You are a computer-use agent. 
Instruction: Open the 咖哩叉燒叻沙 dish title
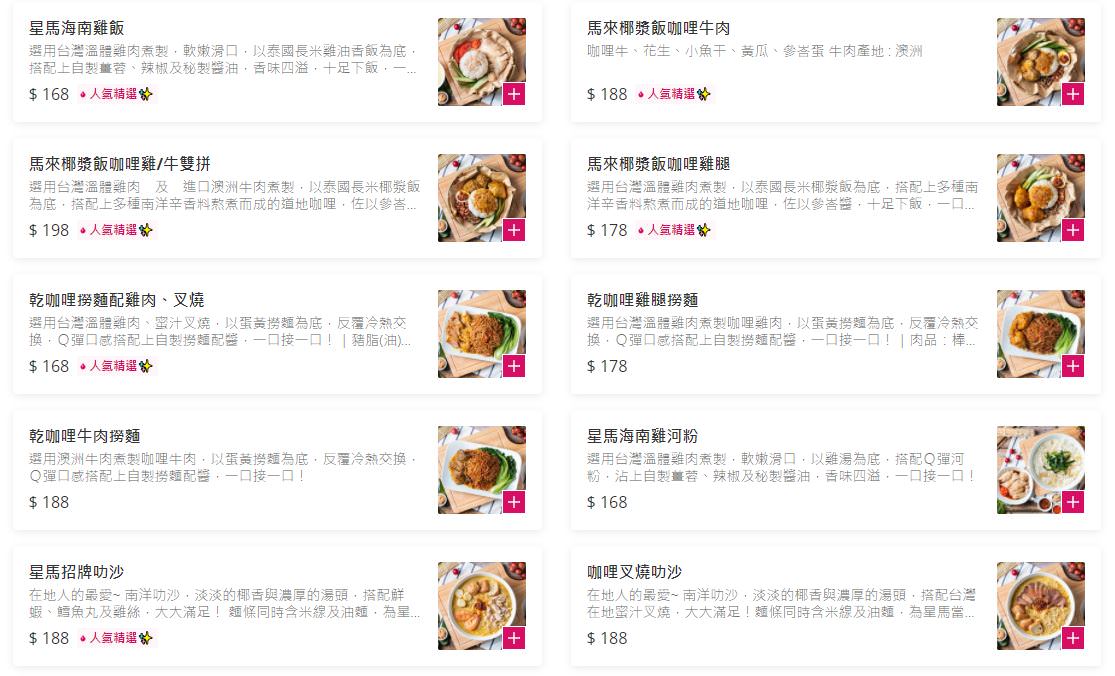(634, 572)
